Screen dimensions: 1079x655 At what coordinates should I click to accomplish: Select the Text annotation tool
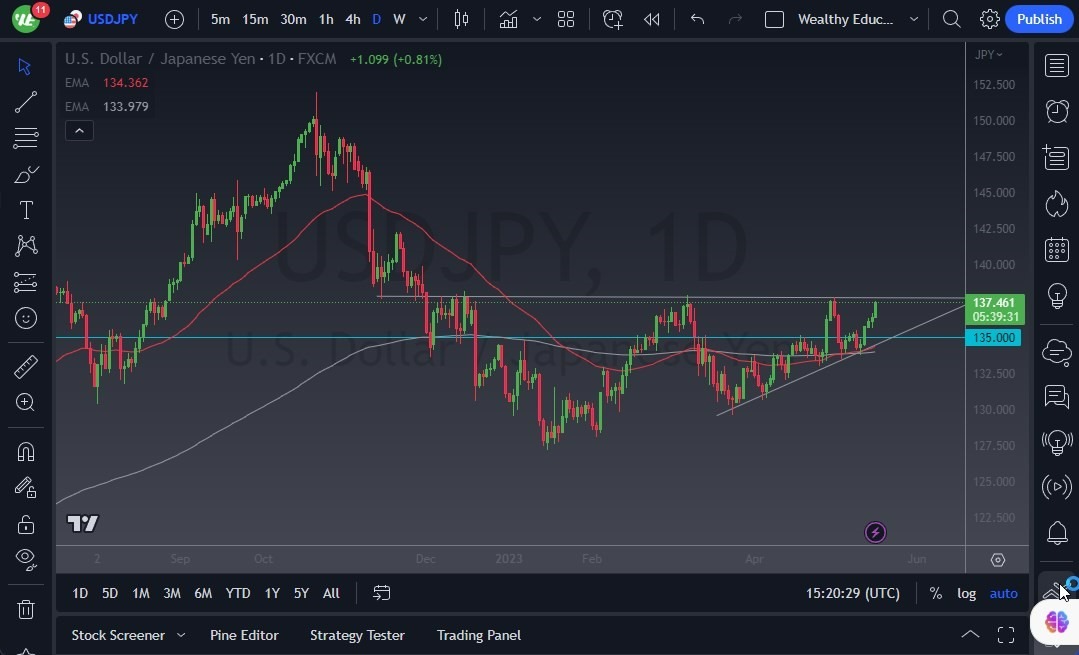25,210
